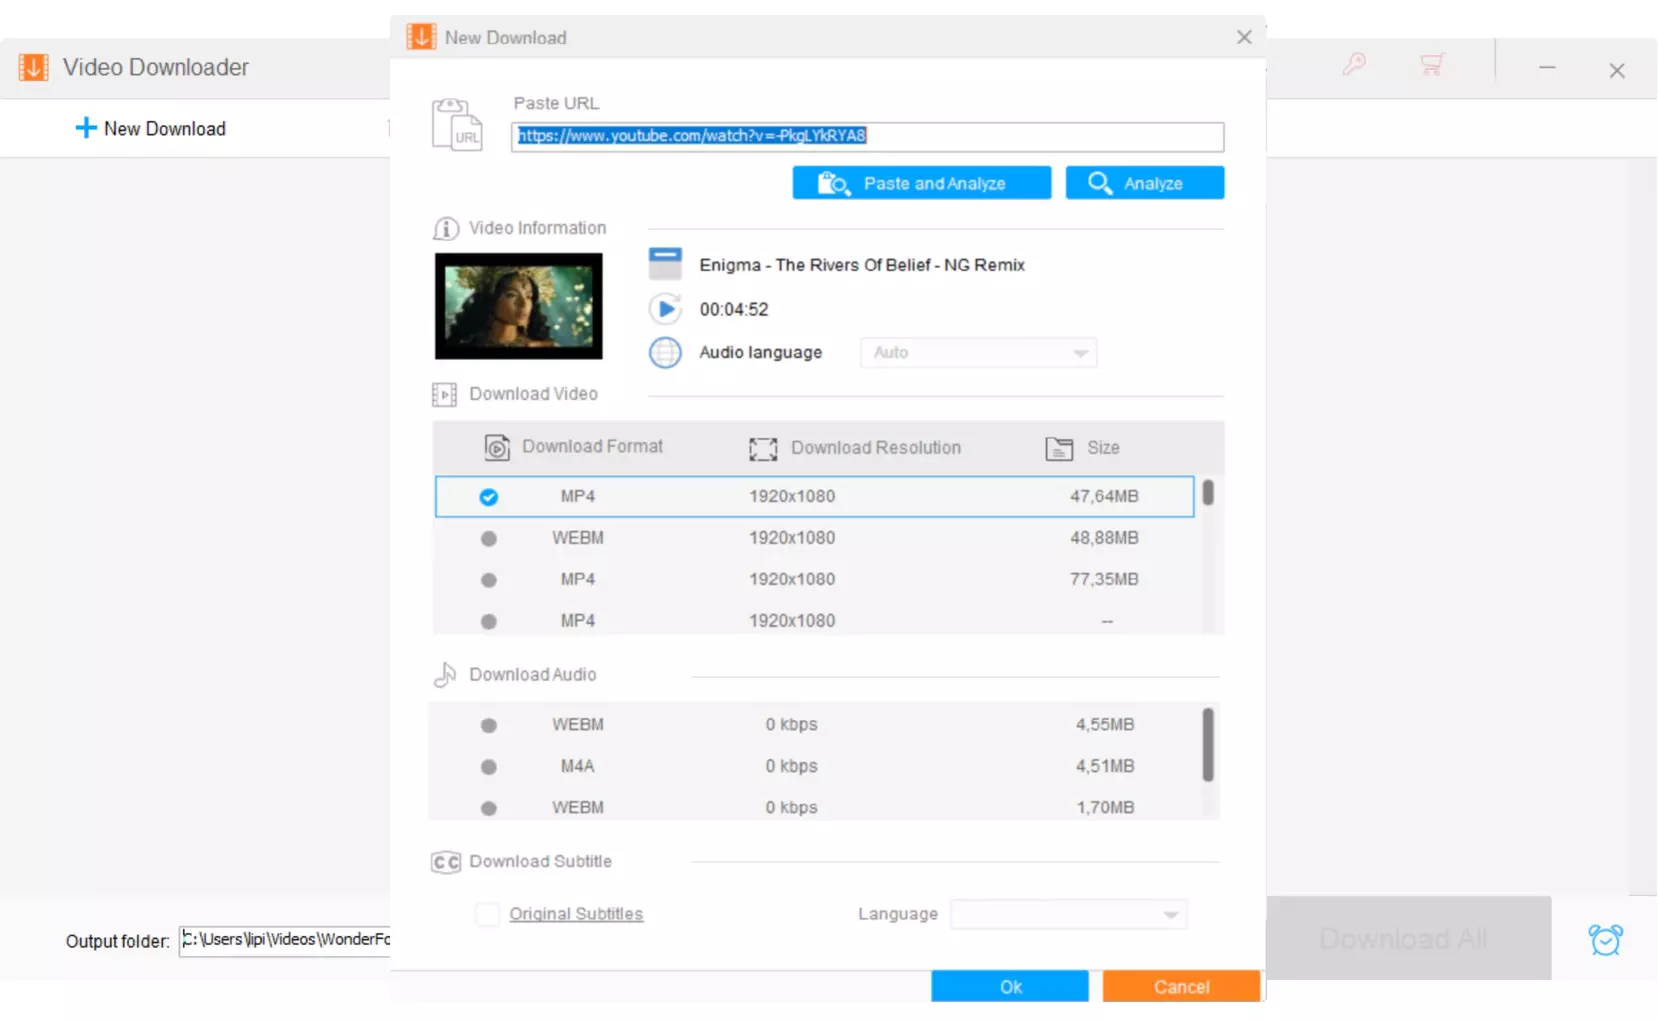This screenshot has height=1020, width=1658.
Task: Click the Video Information info icon
Action: 445,229
